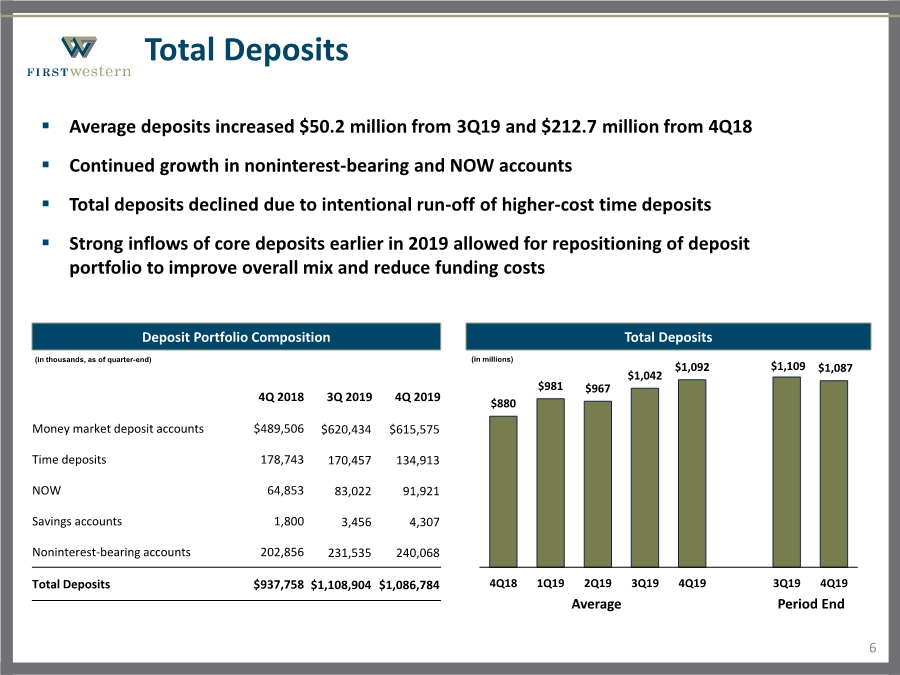Click the average bar labeled $1,092
Image resolution: width=900 pixels, height=675 pixels.
692,473
